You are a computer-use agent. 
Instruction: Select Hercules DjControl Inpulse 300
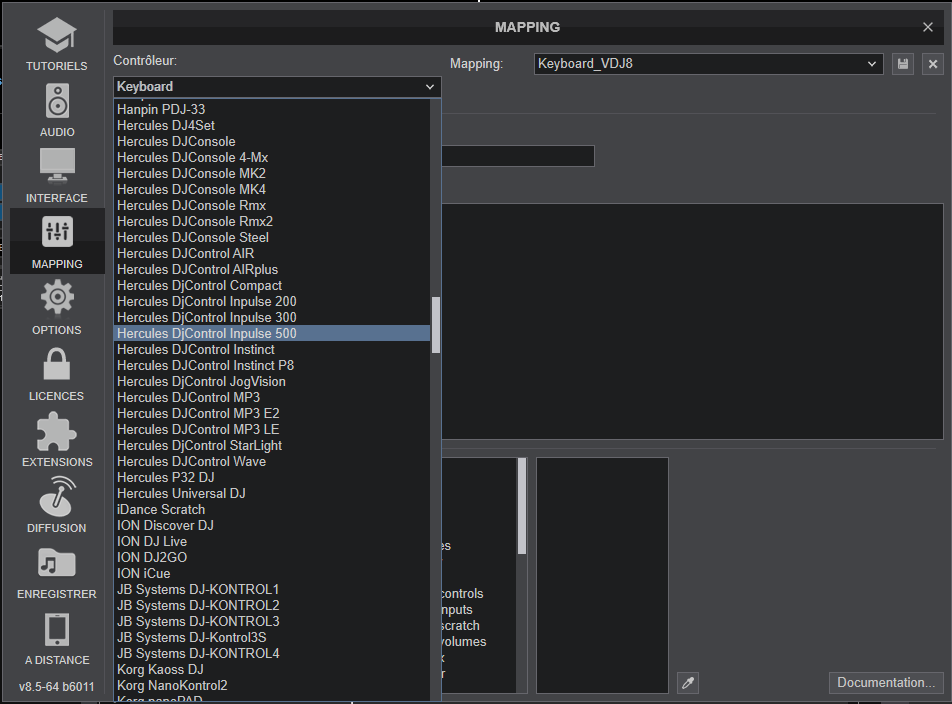coord(272,317)
